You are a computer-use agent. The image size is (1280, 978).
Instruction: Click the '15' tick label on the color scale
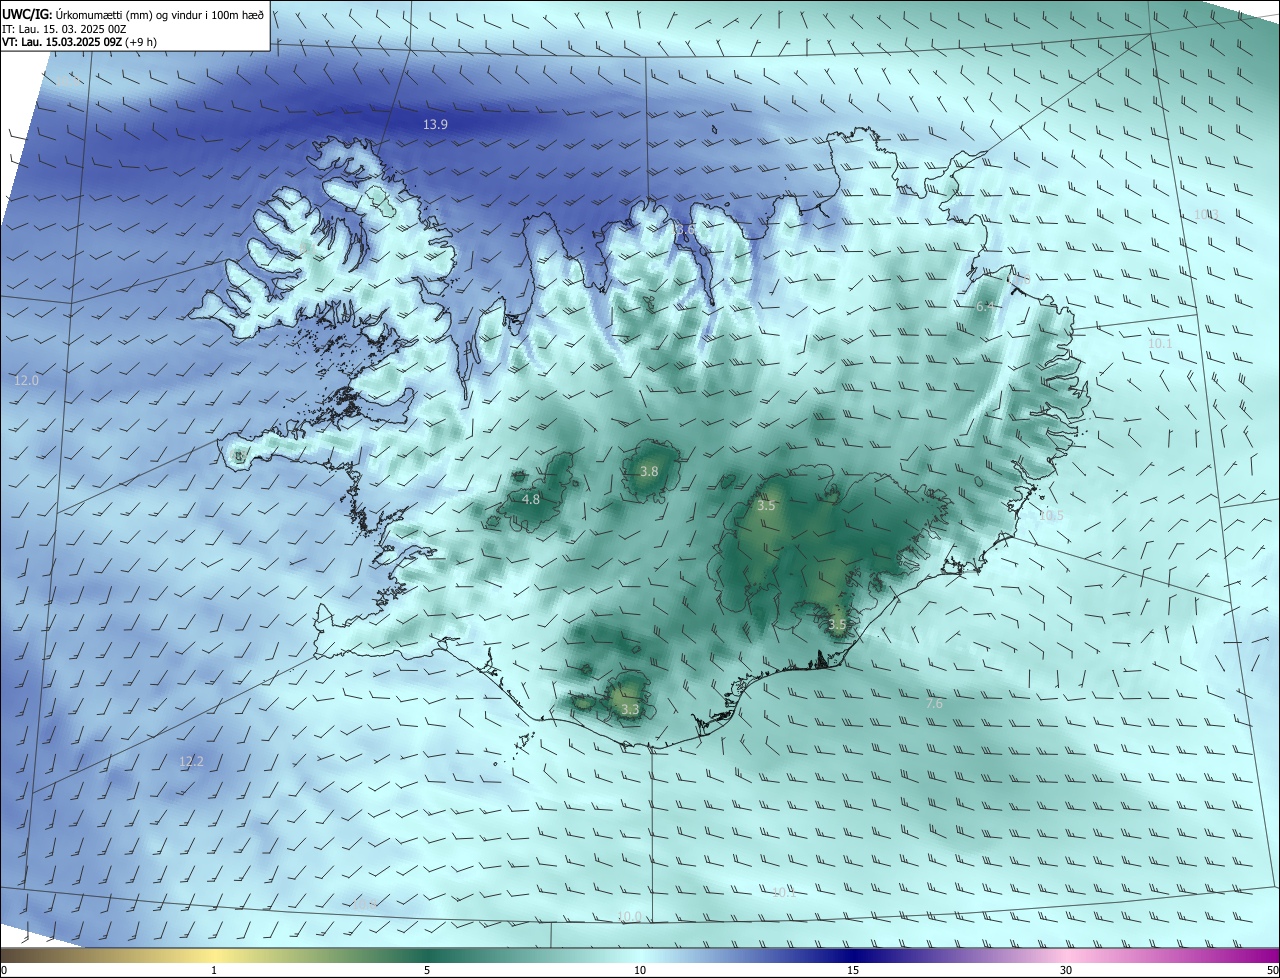tap(853, 970)
